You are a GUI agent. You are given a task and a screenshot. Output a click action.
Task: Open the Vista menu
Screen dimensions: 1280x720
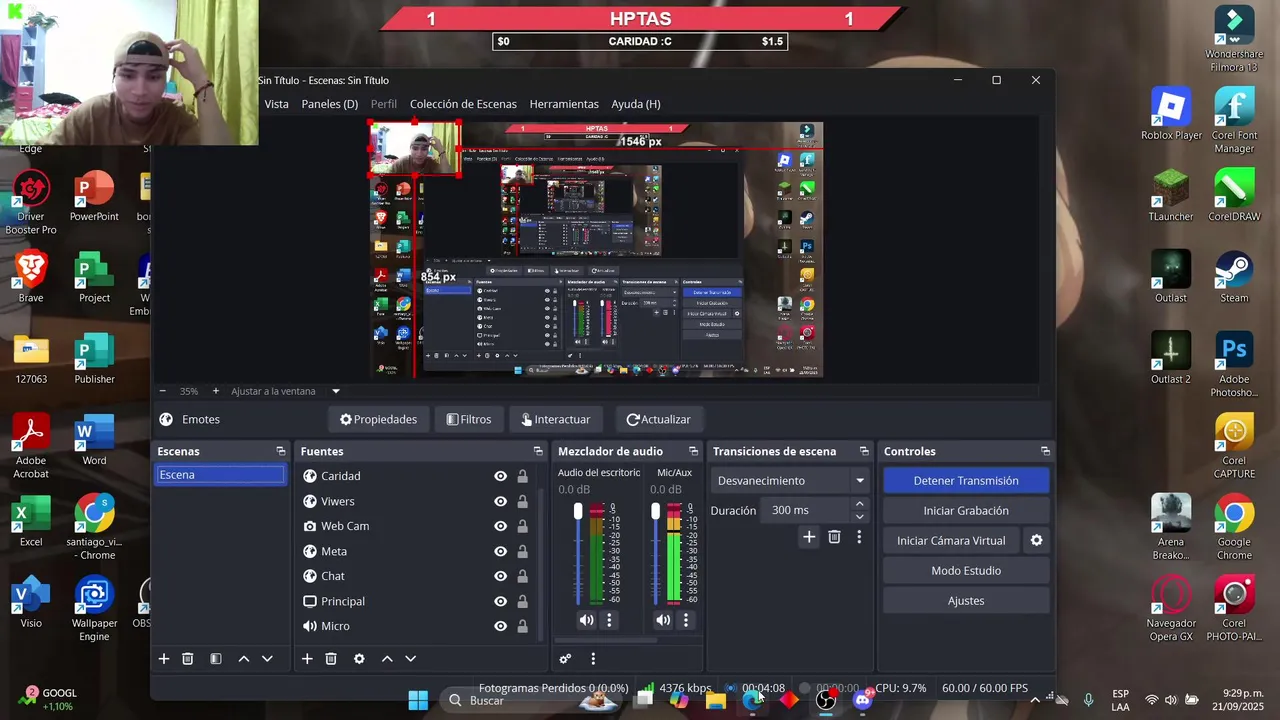276,104
